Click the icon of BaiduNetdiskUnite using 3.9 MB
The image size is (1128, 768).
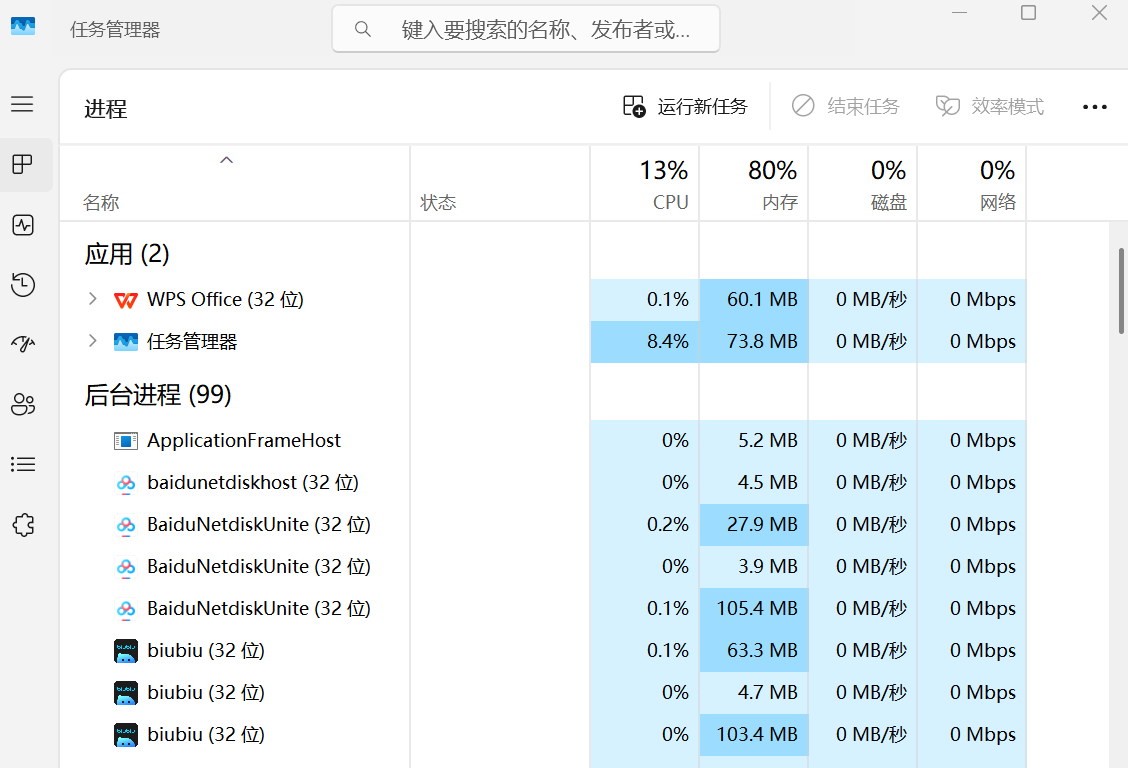(126, 567)
